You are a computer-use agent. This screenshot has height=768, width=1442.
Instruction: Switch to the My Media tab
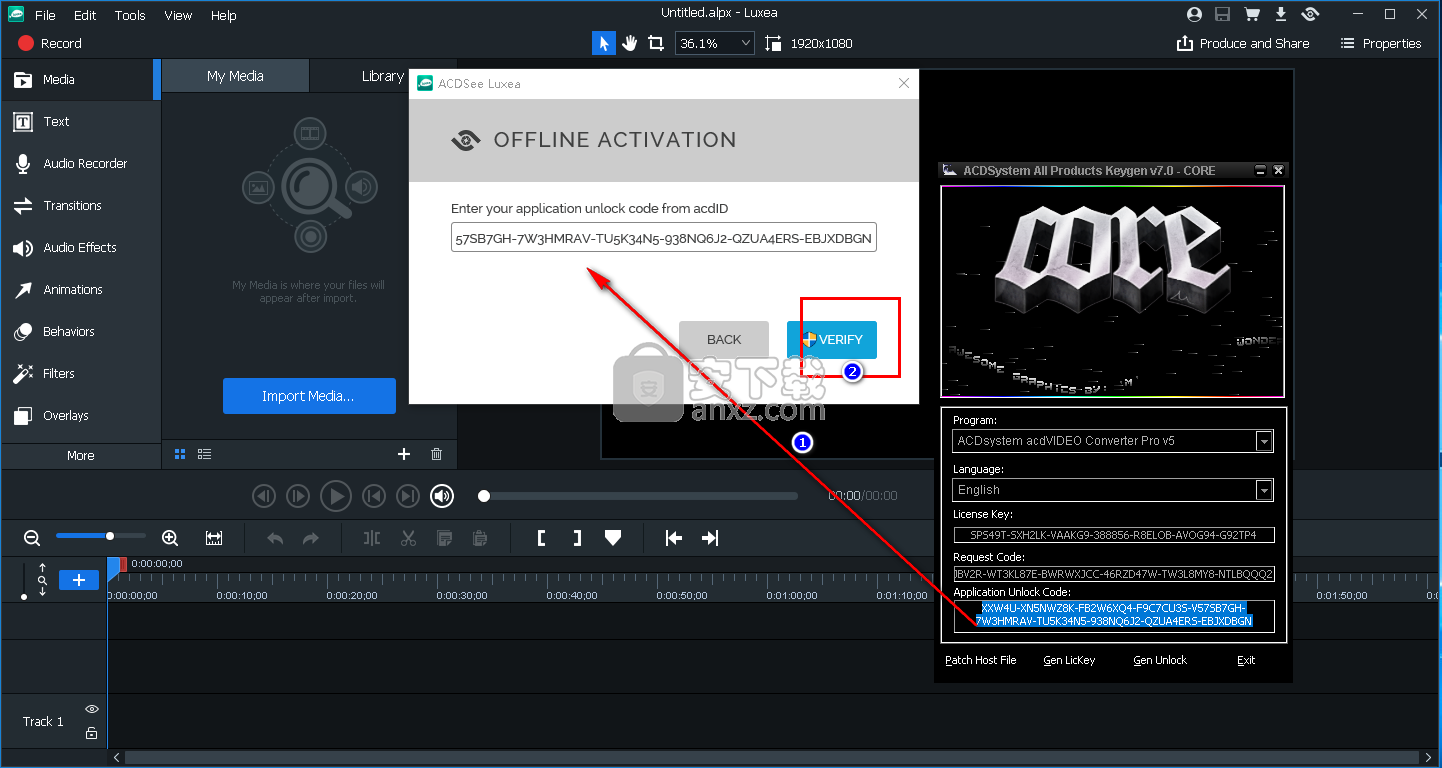pyautogui.click(x=235, y=76)
